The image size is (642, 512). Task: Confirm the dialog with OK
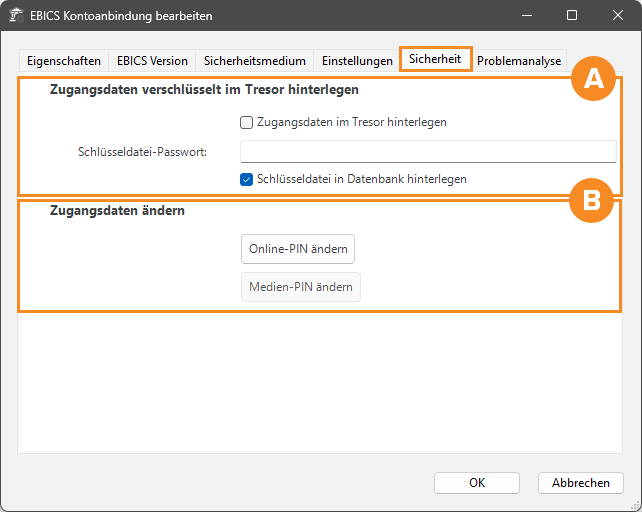pos(477,483)
